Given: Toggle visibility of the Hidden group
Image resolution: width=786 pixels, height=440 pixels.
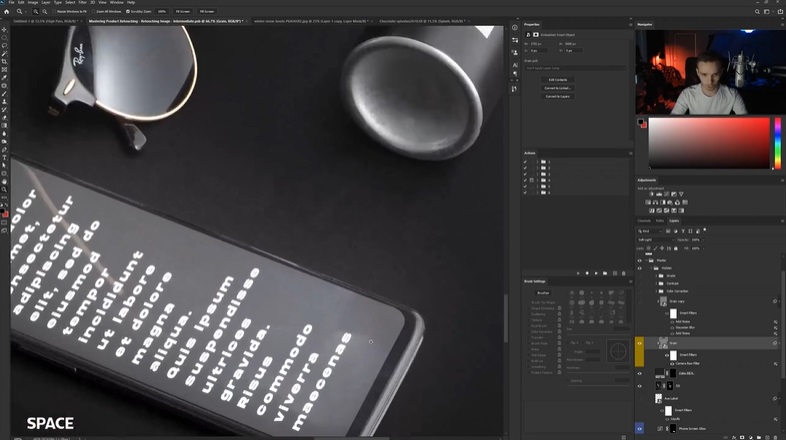Looking at the screenshot, I should tap(639, 268).
